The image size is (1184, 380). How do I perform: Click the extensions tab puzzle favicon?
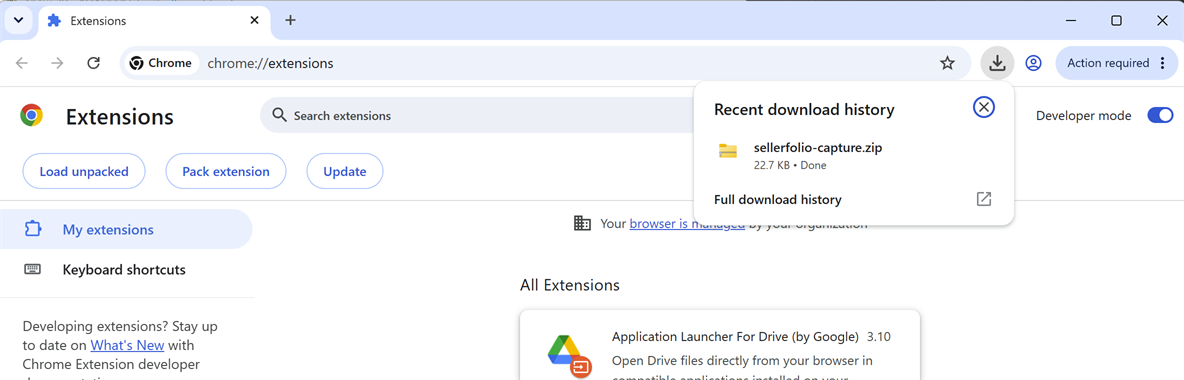coord(54,21)
